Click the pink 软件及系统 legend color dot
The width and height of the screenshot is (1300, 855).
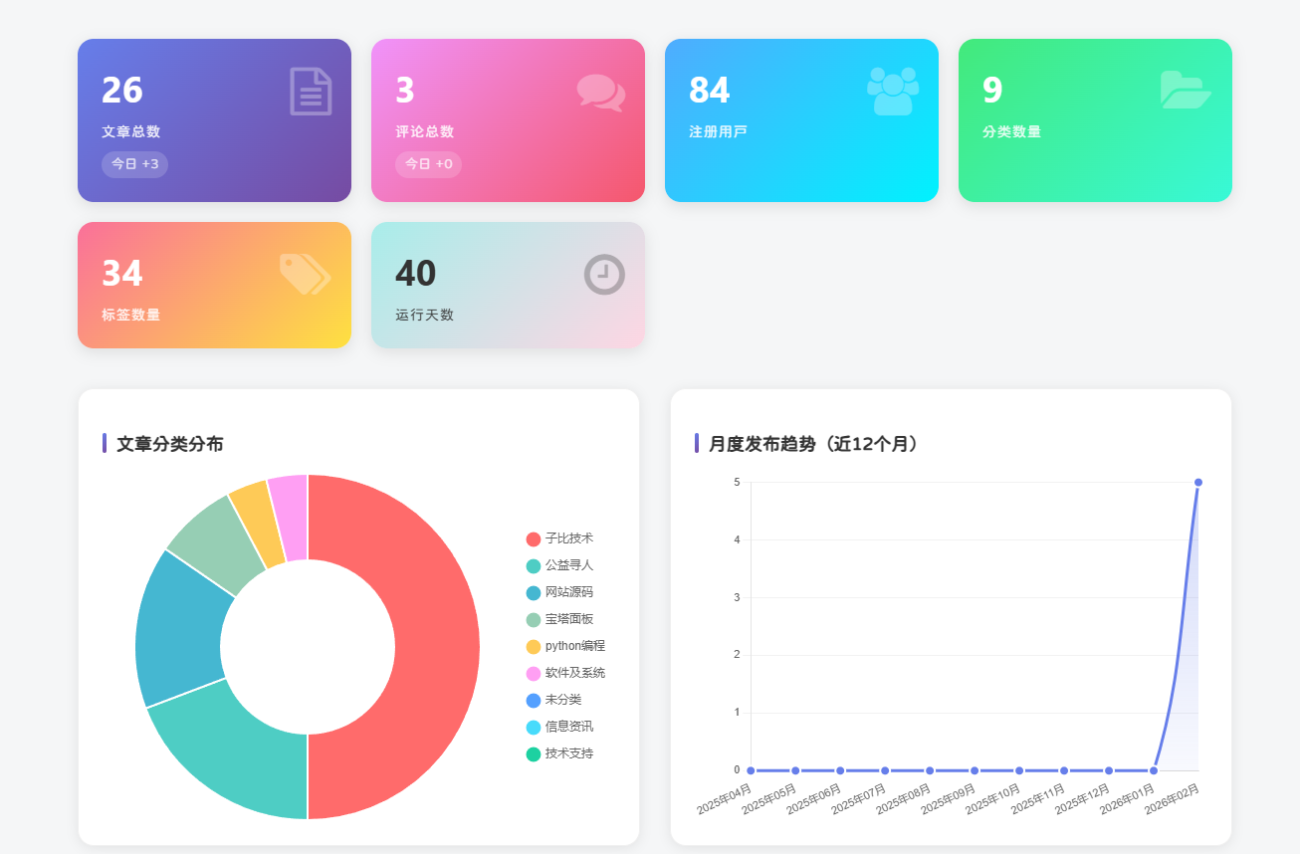(533, 674)
